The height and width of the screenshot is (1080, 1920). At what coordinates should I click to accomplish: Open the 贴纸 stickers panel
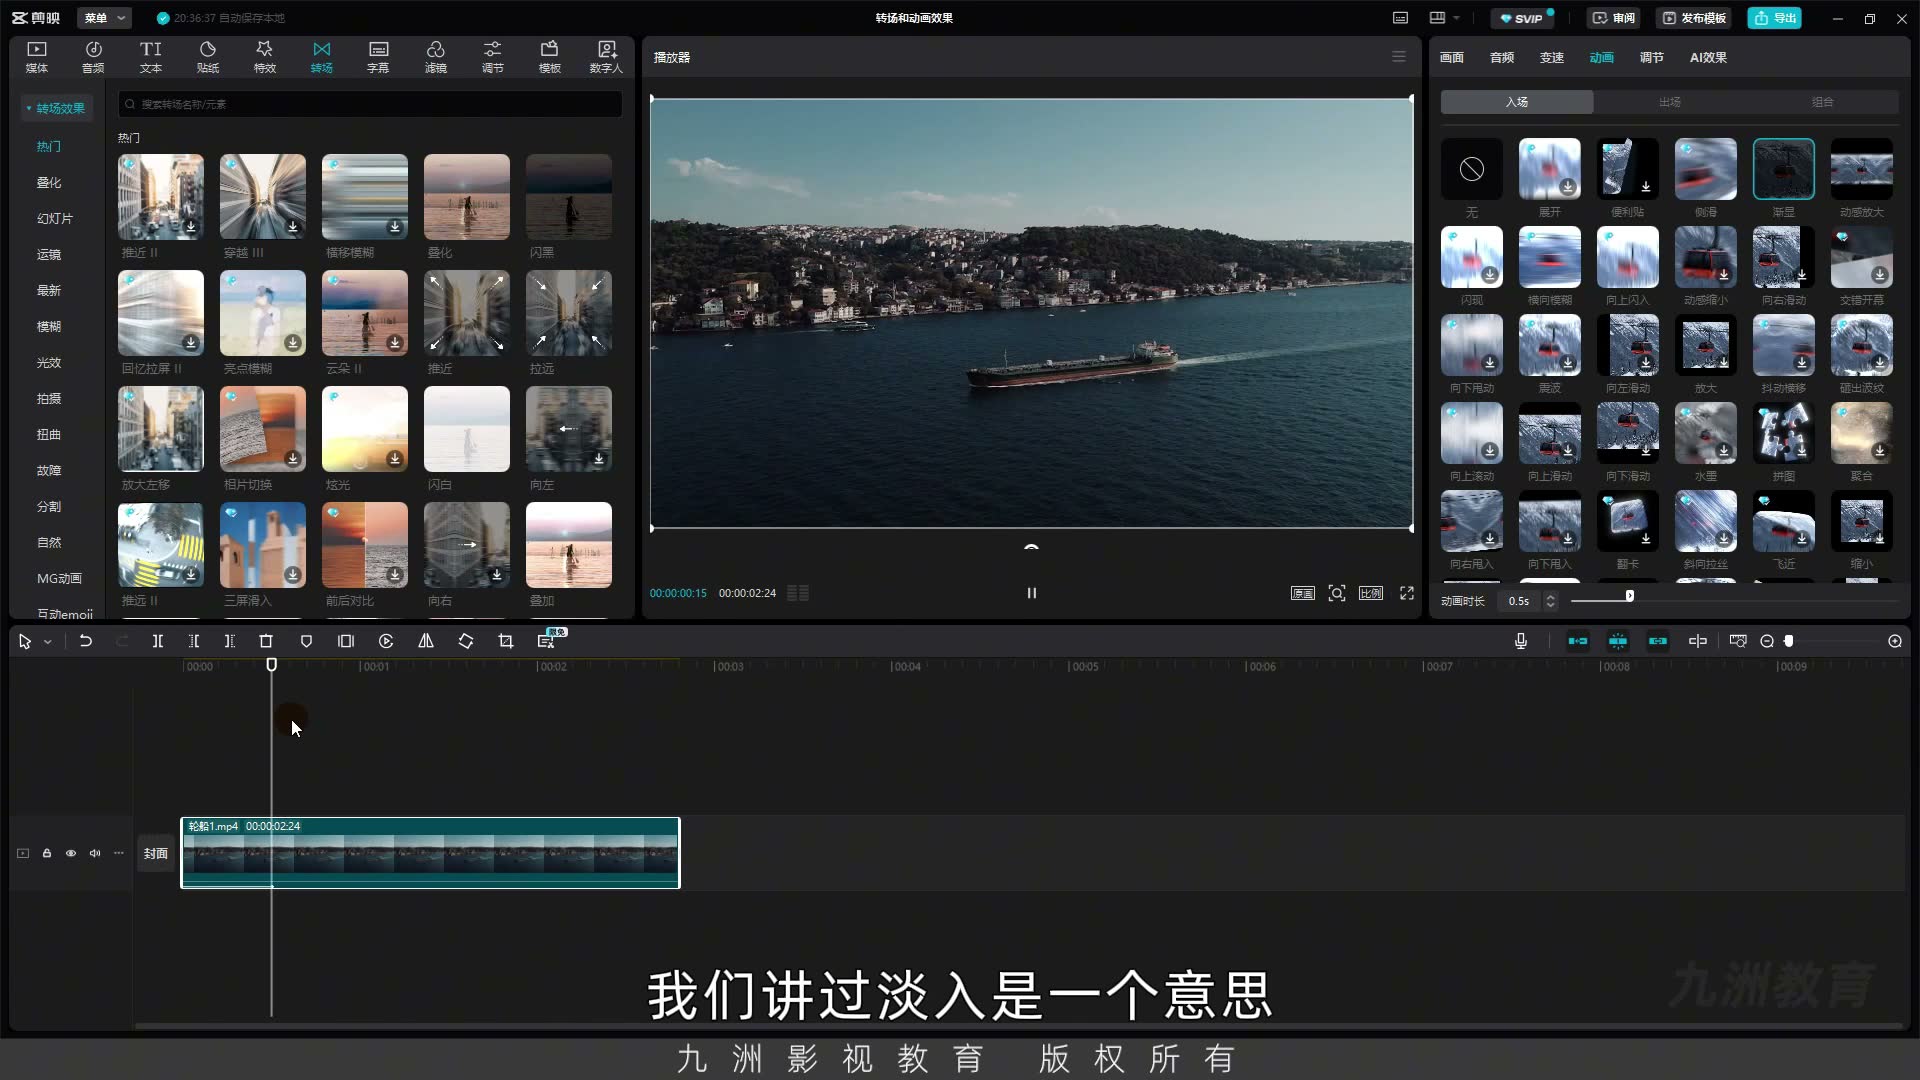pyautogui.click(x=207, y=57)
